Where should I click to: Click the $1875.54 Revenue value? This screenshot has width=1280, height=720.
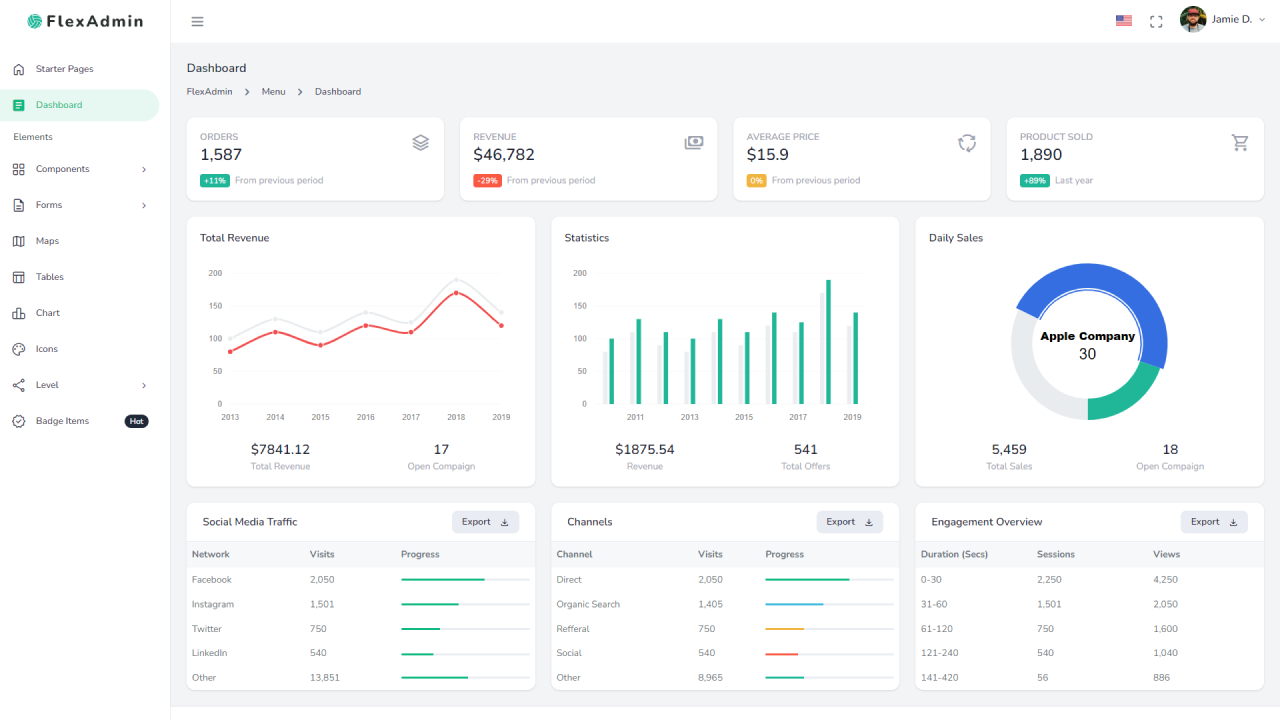tap(645, 450)
